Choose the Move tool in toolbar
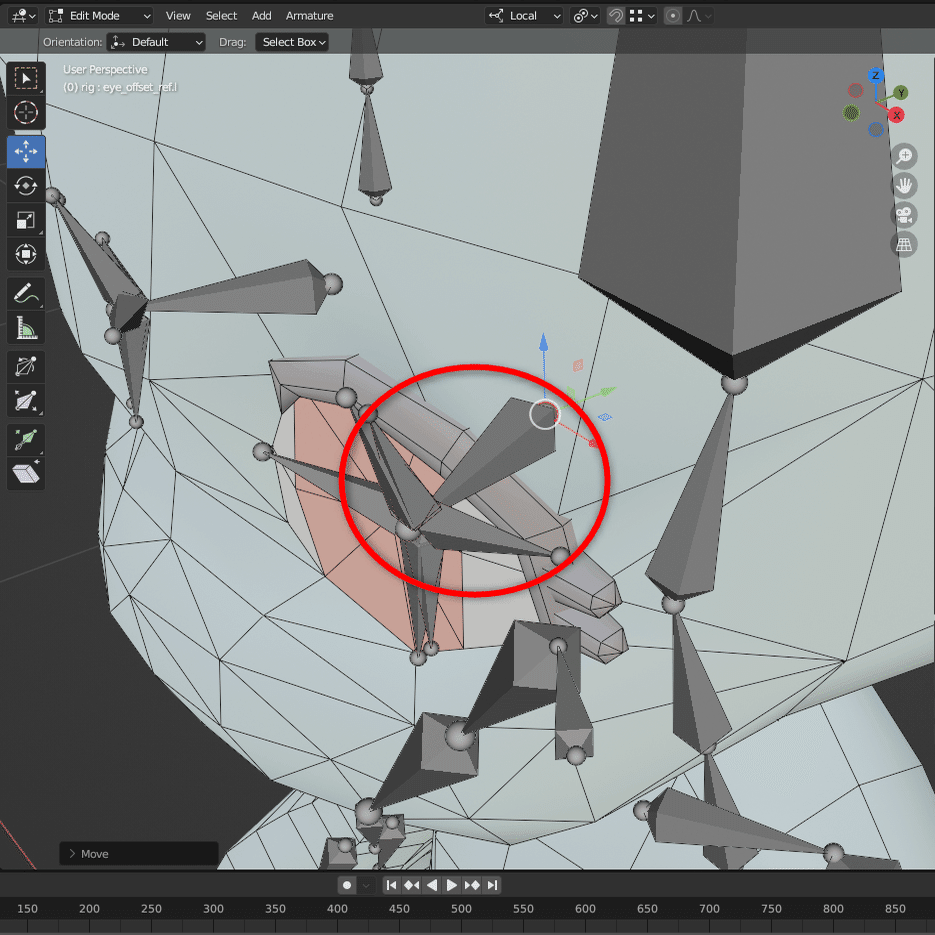Viewport: 935px width, 935px height. click(x=26, y=151)
